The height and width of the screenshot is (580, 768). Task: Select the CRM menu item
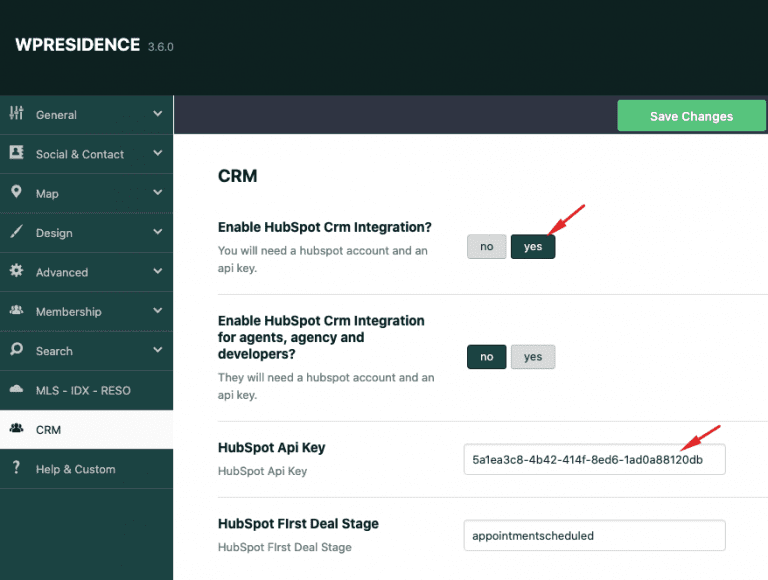point(86,430)
